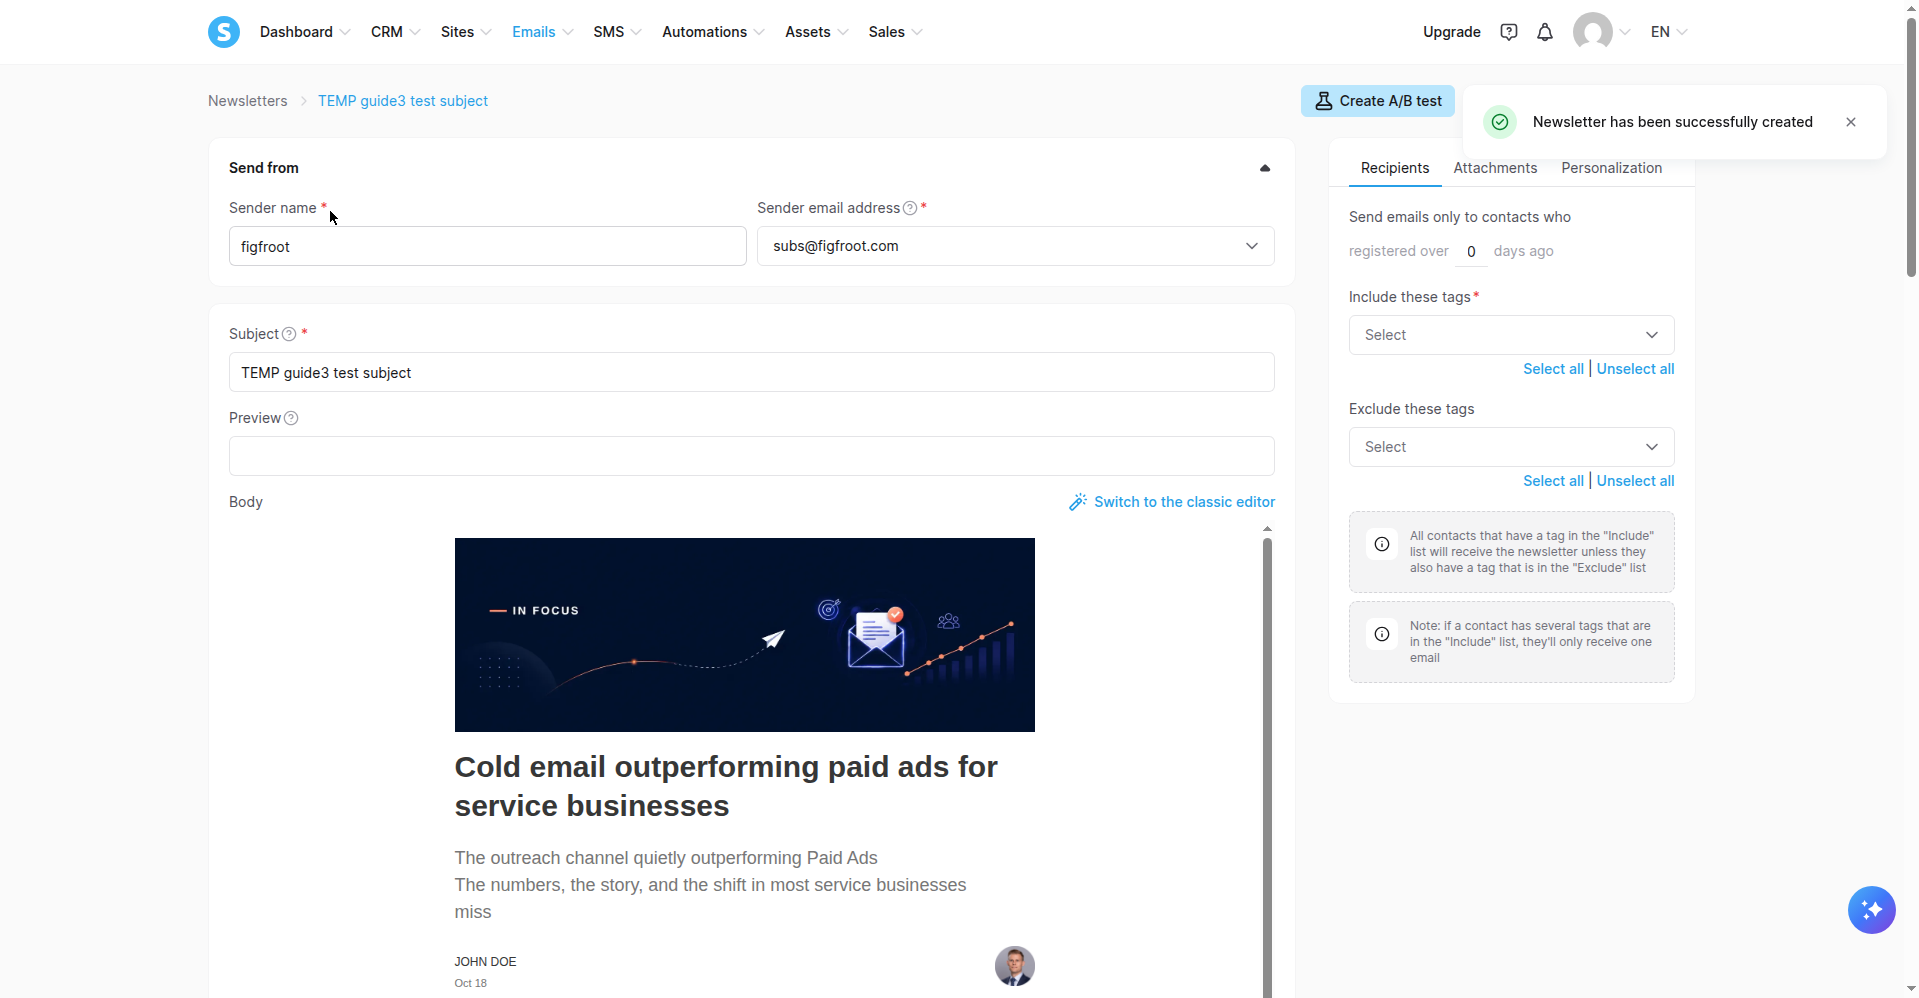
Task: Click the In Focus banner image
Action: (x=744, y=635)
